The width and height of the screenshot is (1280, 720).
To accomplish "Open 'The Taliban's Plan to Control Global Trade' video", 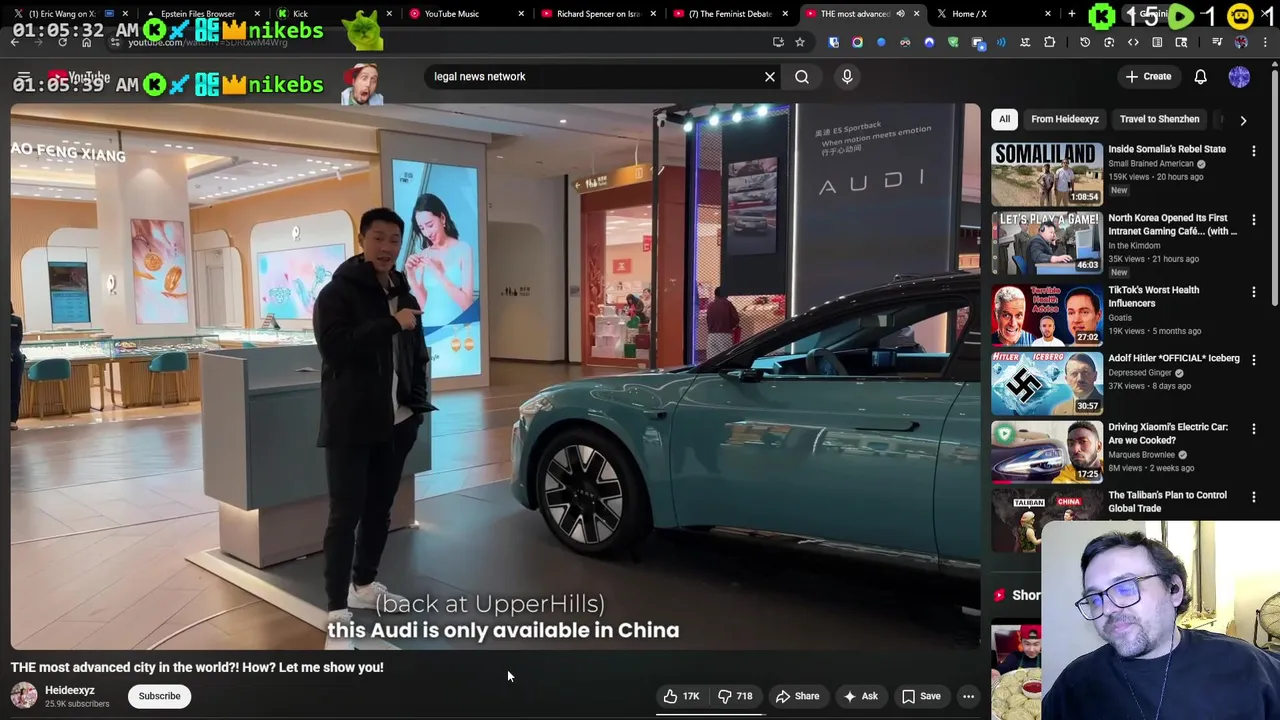I will tap(1167, 501).
